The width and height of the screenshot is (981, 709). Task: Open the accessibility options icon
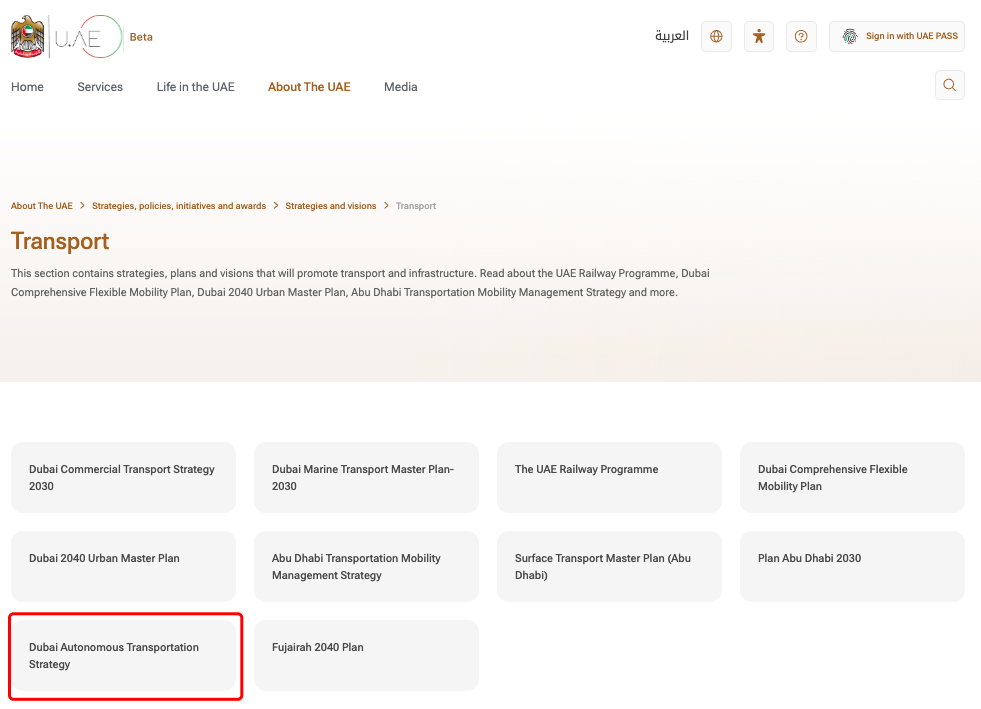pos(759,36)
